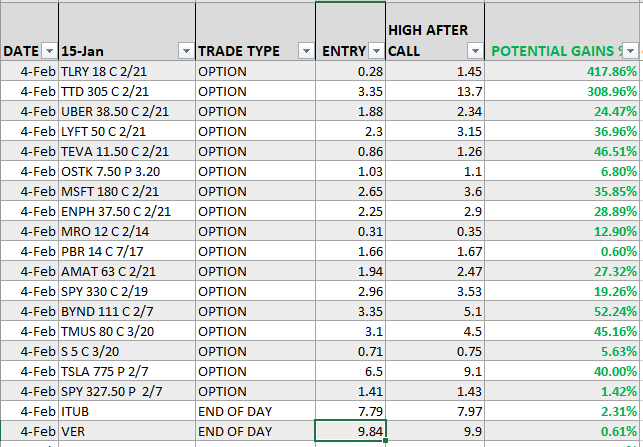Select entry value 2.96 for SPY 330

(x=351, y=291)
